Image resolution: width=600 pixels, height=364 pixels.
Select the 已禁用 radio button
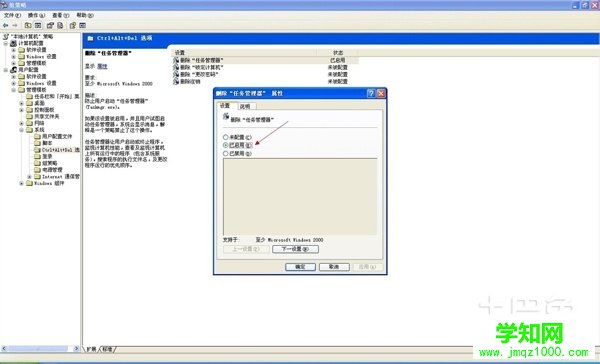tap(226, 153)
